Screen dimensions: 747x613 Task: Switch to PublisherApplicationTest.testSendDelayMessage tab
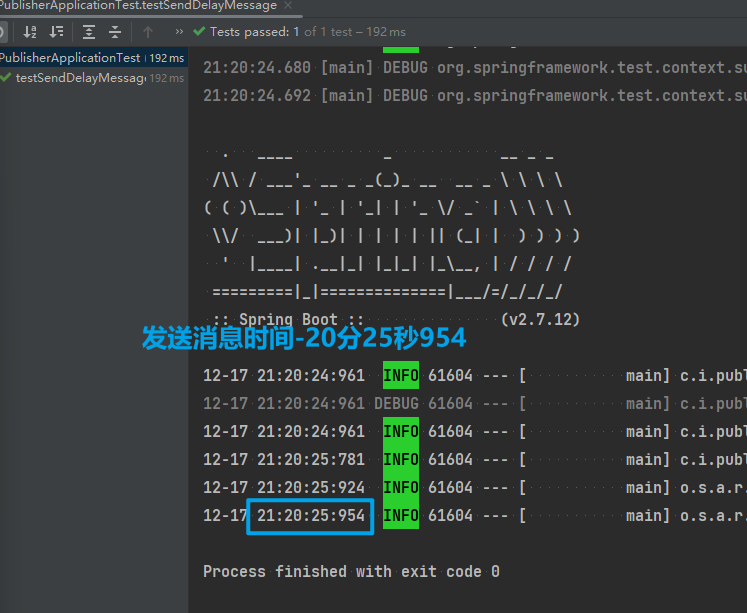[138, 6]
